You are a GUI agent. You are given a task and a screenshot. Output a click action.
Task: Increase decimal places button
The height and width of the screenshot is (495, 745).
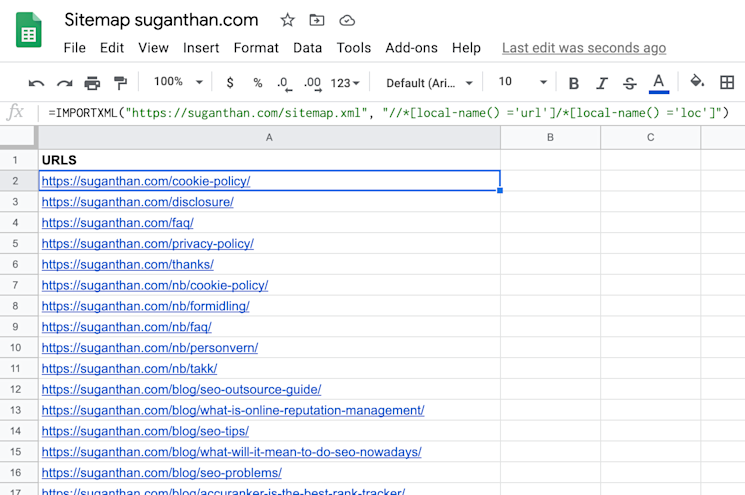[313, 84]
